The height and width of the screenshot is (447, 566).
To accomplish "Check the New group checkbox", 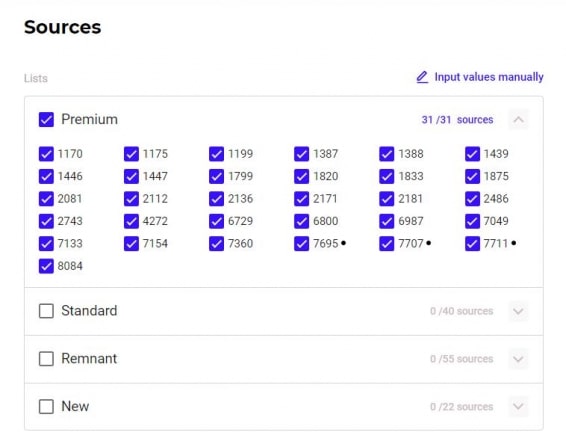I will pyautogui.click(x=46, y=407).
